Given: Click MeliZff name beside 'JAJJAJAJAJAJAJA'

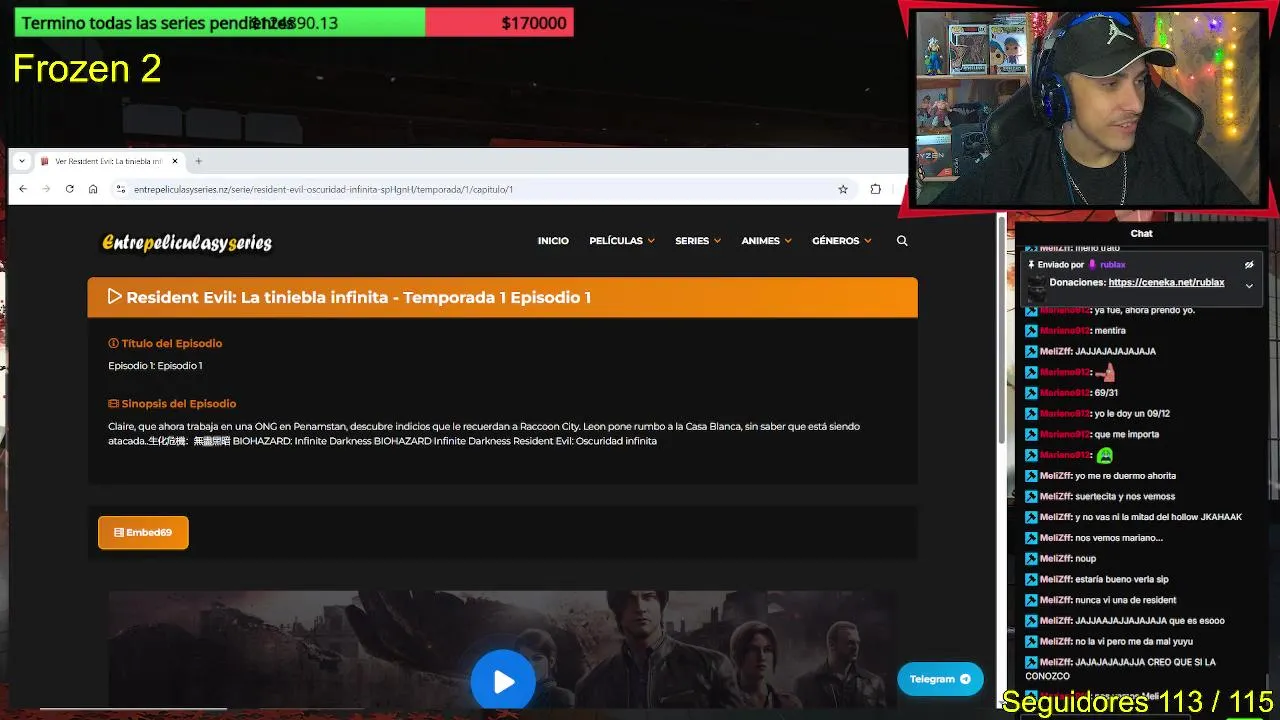Looking at the screenshot, I should point(1056,352).
